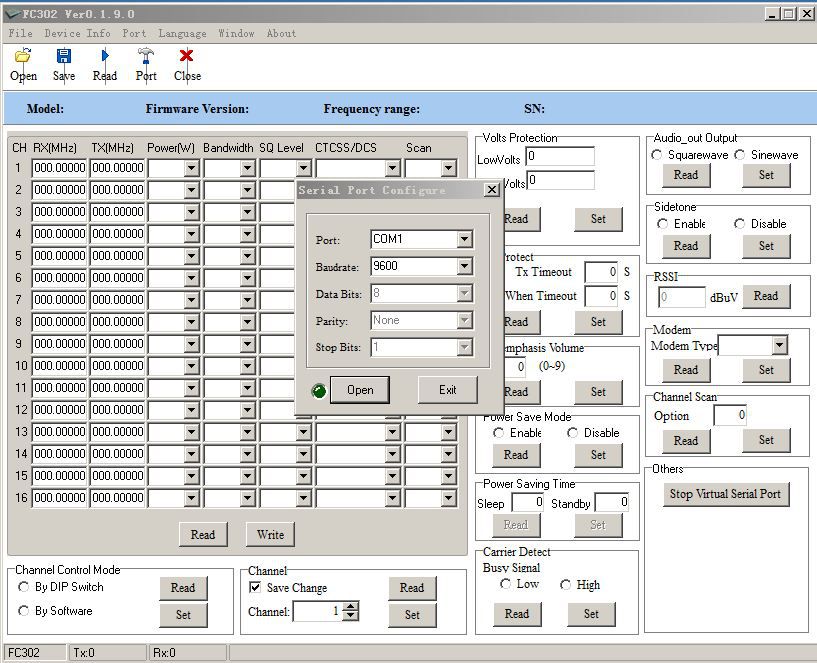This screenshot has width=817, height=663.
Task: Expand channel 1 Scan dropdown
Action: pyautogui.click(x=449, y=168)
